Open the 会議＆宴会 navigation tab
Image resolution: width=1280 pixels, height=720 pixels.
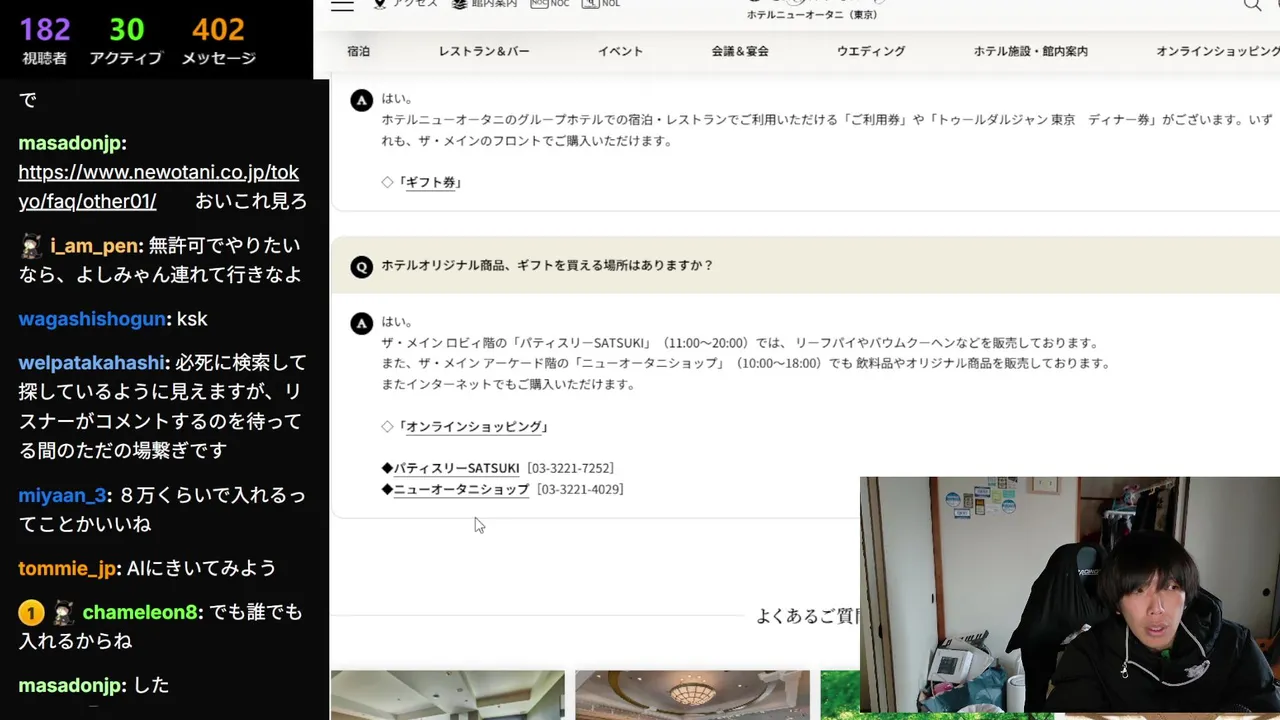click(740, 51)
